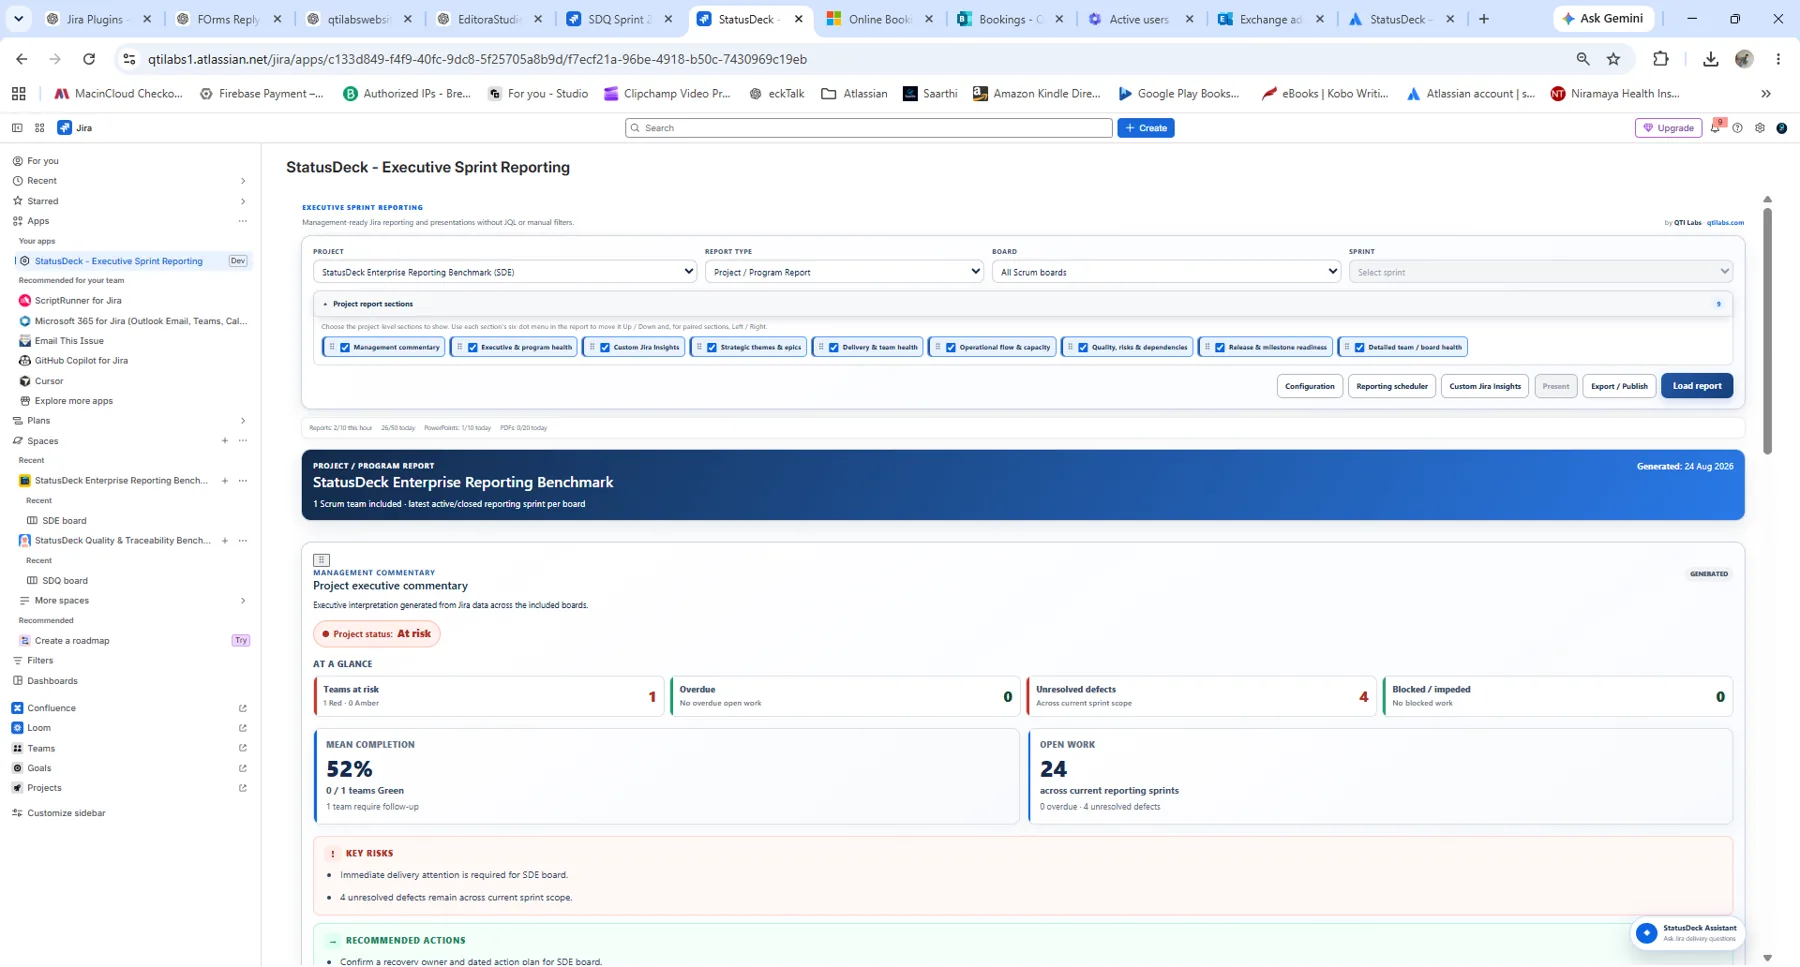Screen dimensions: 1800x967
Task: Expand the Plans chevron in sidebar
Action: click(243, 421)
